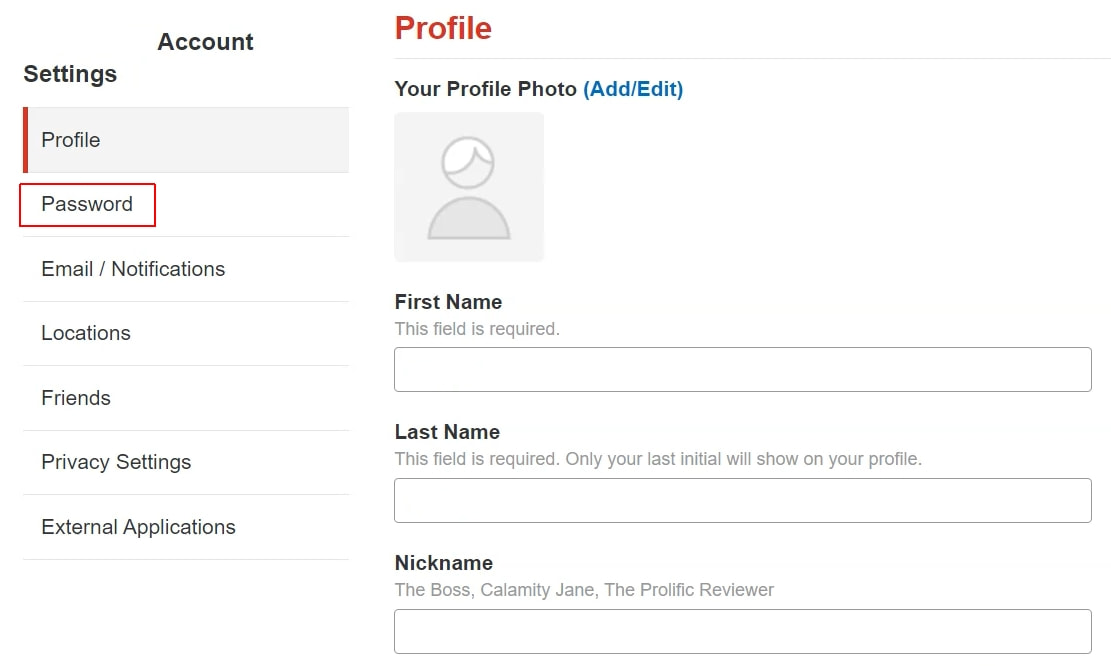Click the Nickname field label
This screenshot has height=666, width=1111.
click(443, 563)
